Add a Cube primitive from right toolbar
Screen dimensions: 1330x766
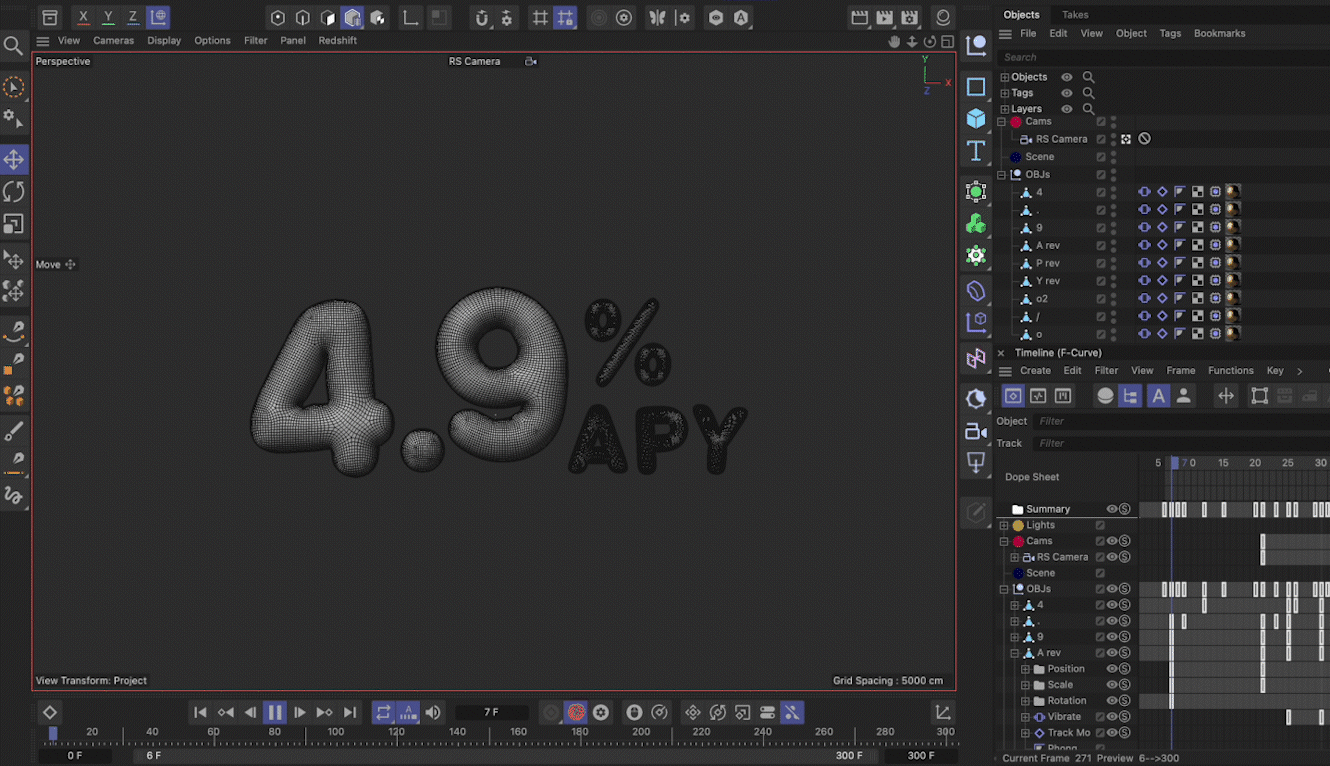[x=976, y=119]
